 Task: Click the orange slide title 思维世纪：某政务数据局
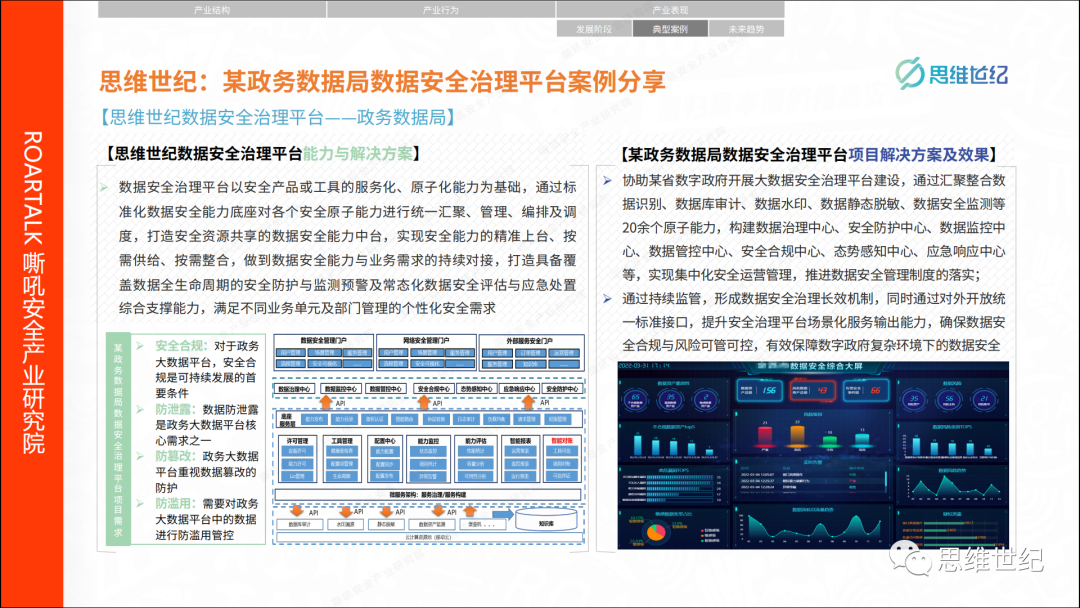[x=383, y=82]
